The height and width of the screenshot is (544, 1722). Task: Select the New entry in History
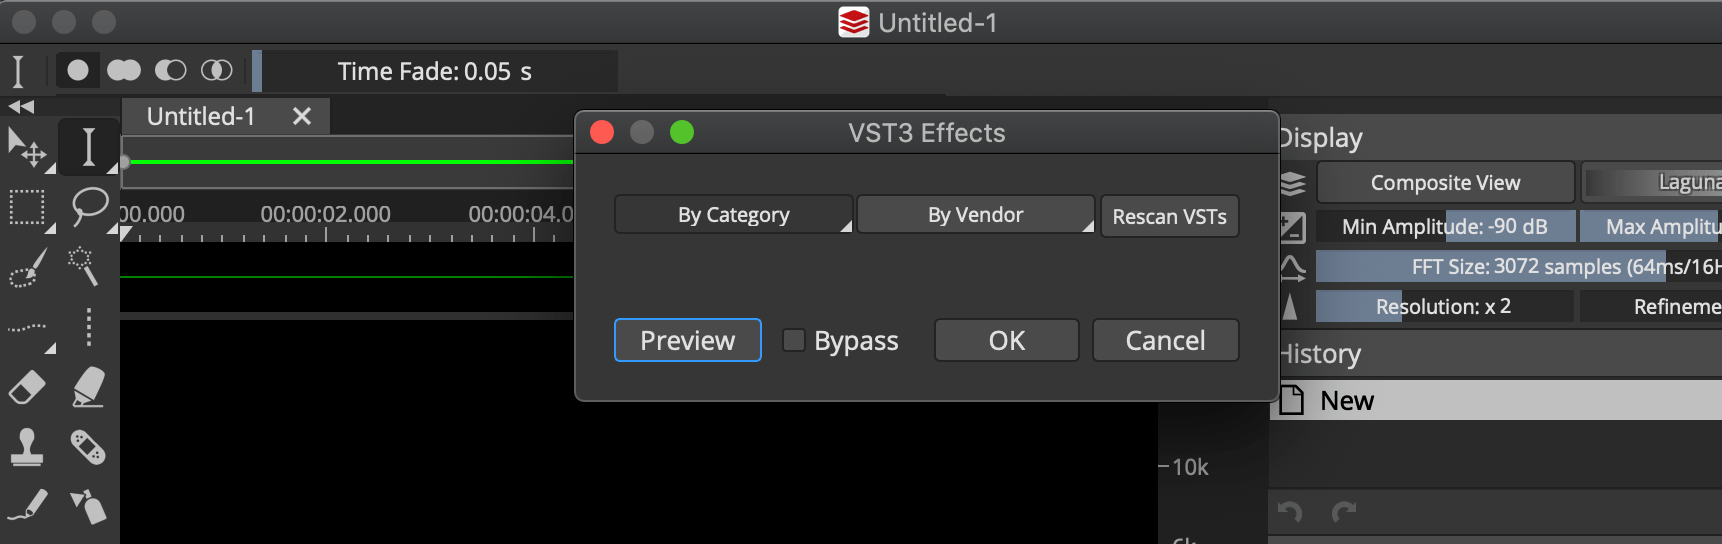click(x=1347, y=401)
